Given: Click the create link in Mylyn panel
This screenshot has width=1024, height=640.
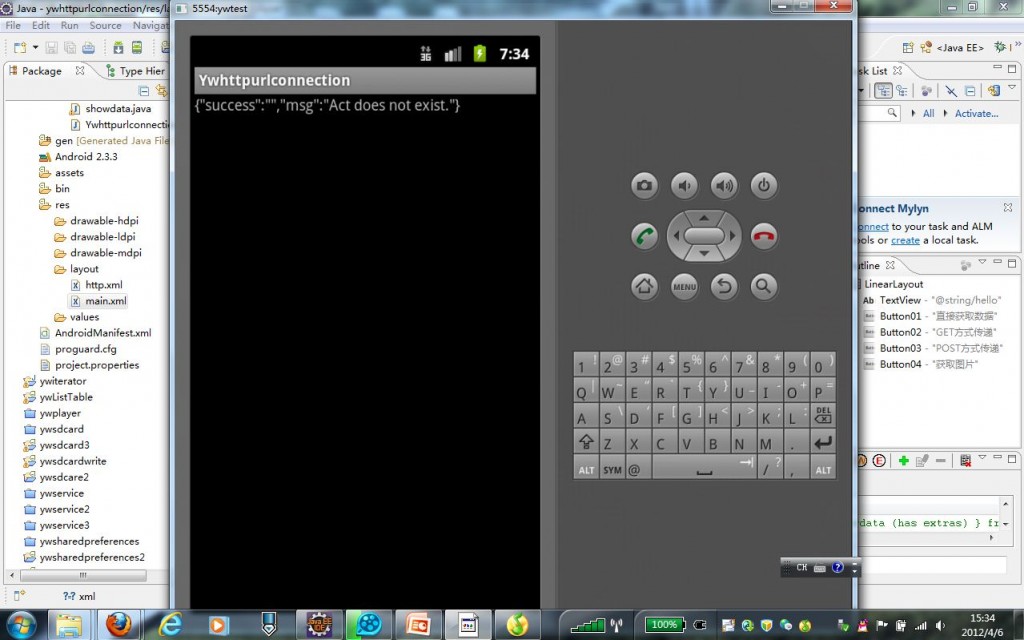Looking at the screenshot, I should 905,240.
